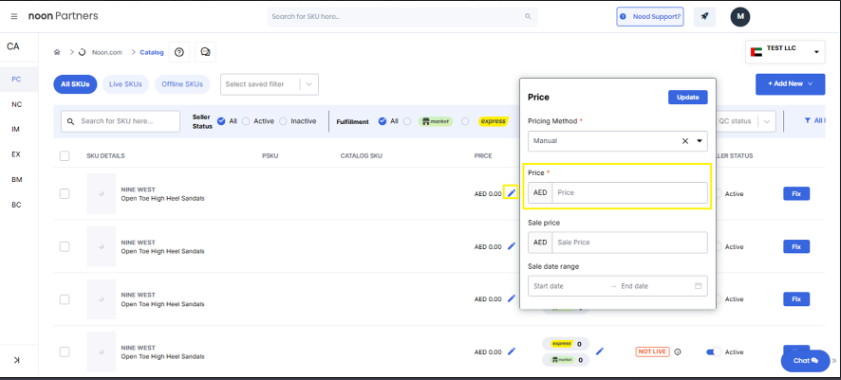Clear the Manual pricing method with X
Image resolution: width=841 pixels, height=380 pixels.
[685, 141]
